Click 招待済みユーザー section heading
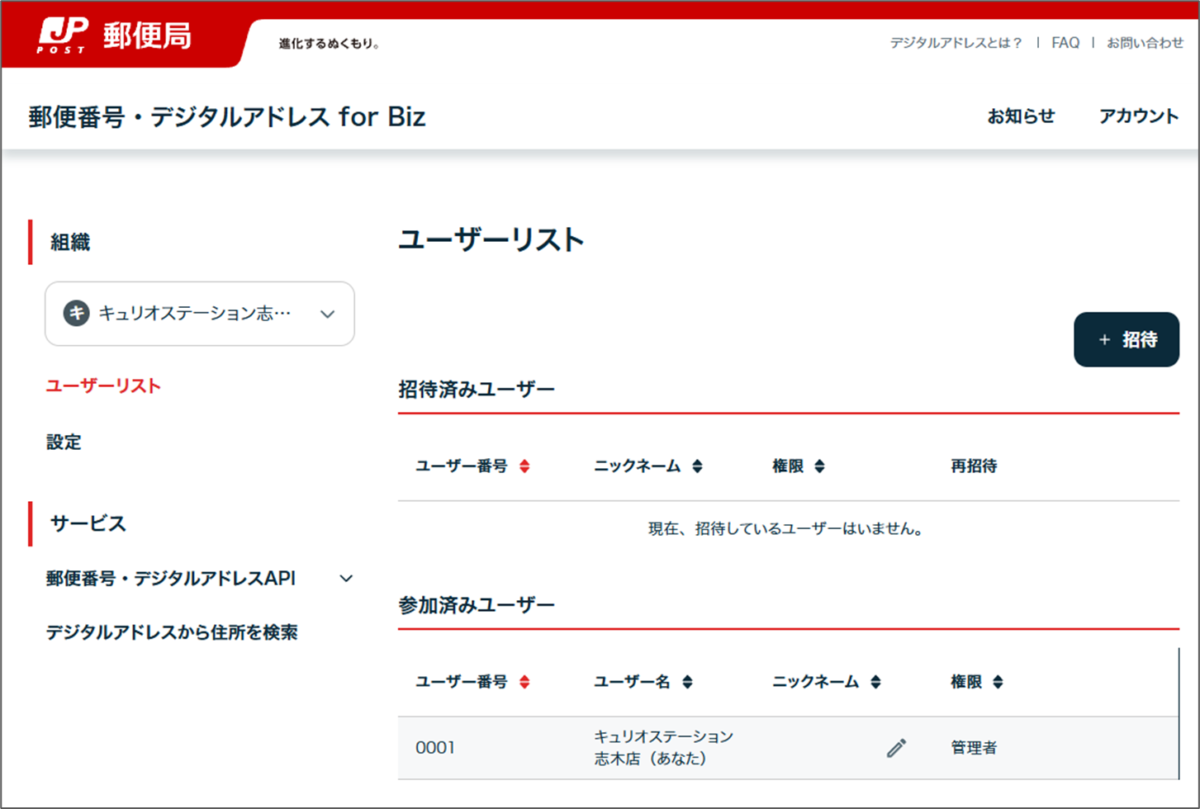The image size is (1200, 809). coord(476,389)
